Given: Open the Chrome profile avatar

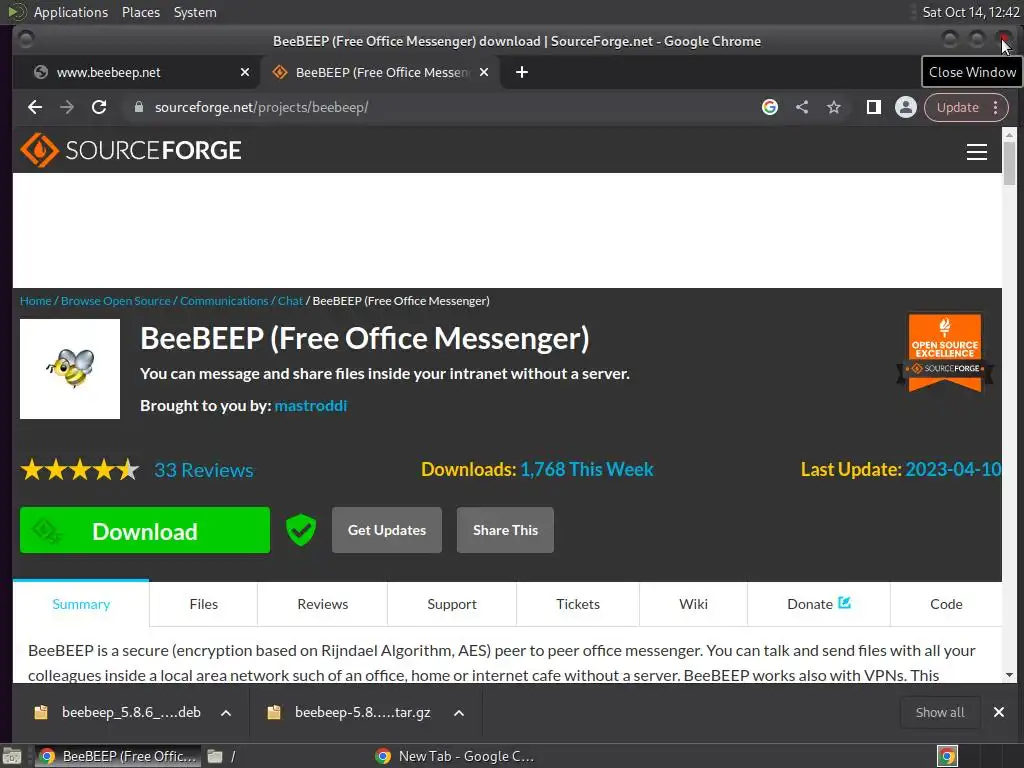Looking at the screenshot, I should click(906, 107).
